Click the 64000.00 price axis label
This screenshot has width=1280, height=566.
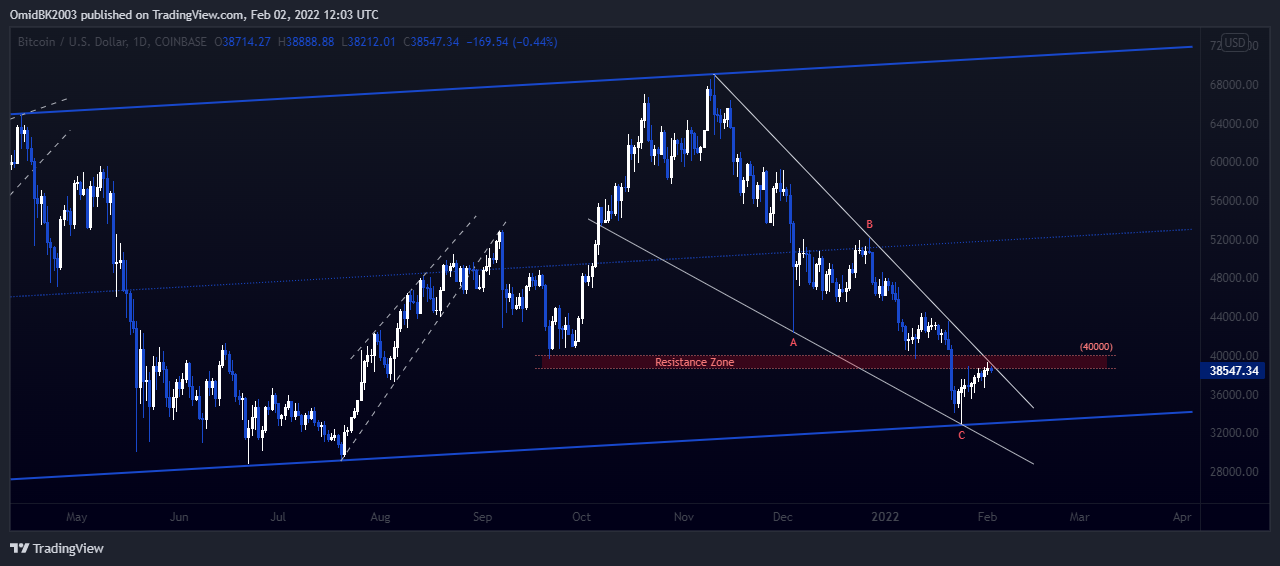1232,124
